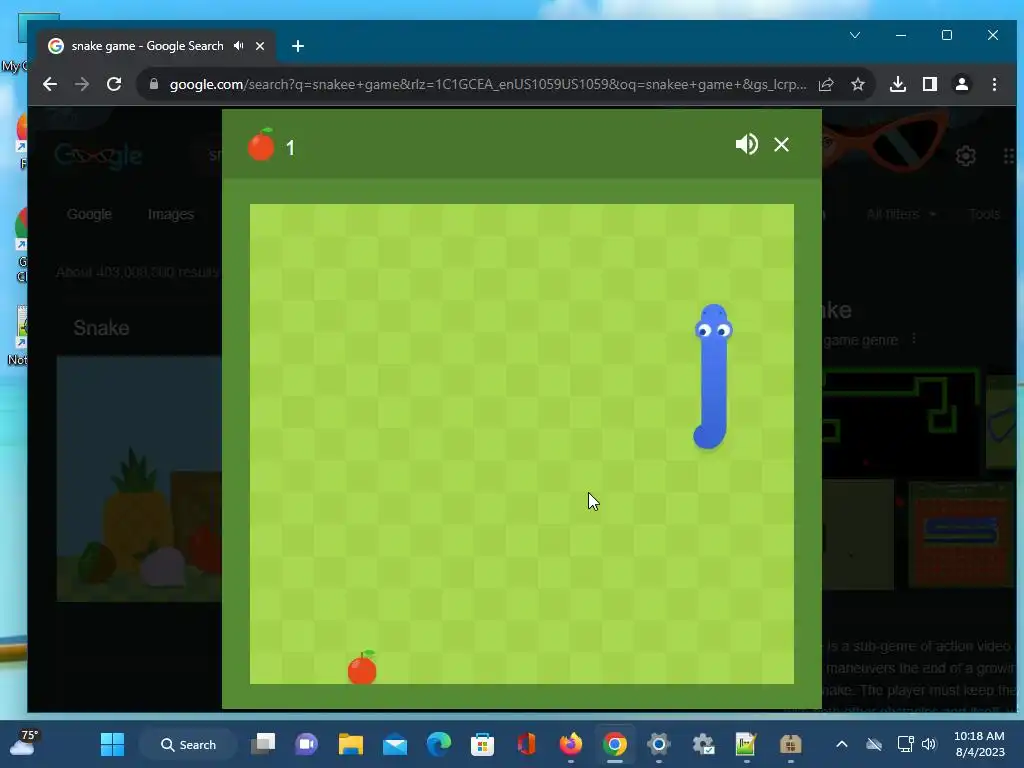Open the gear-with-checkmark taskbar app
Screen dimensions: 1024x768
point(703,744)
